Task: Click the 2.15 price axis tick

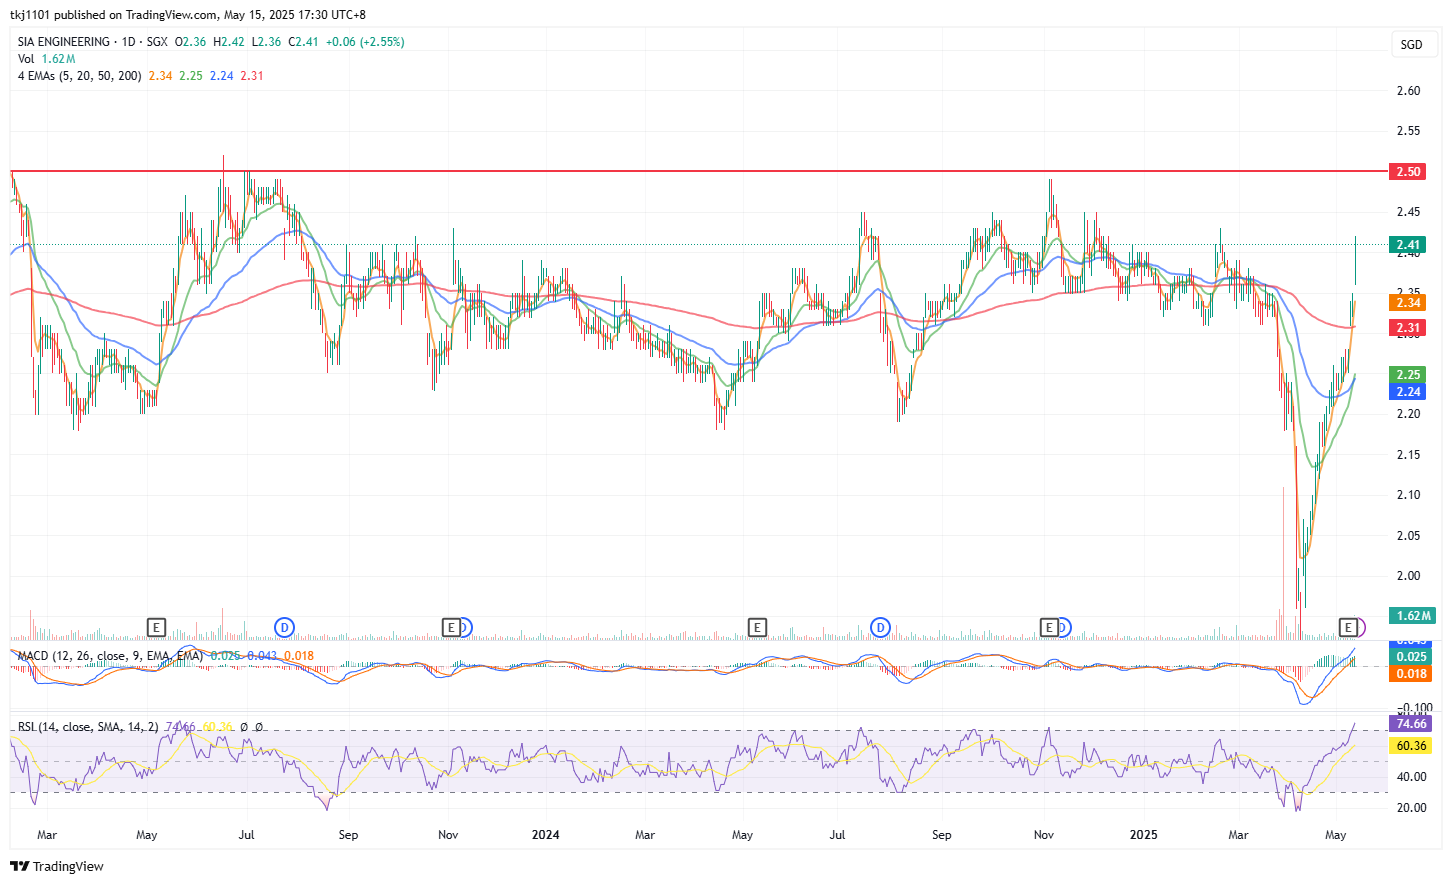Action: 1408,455
